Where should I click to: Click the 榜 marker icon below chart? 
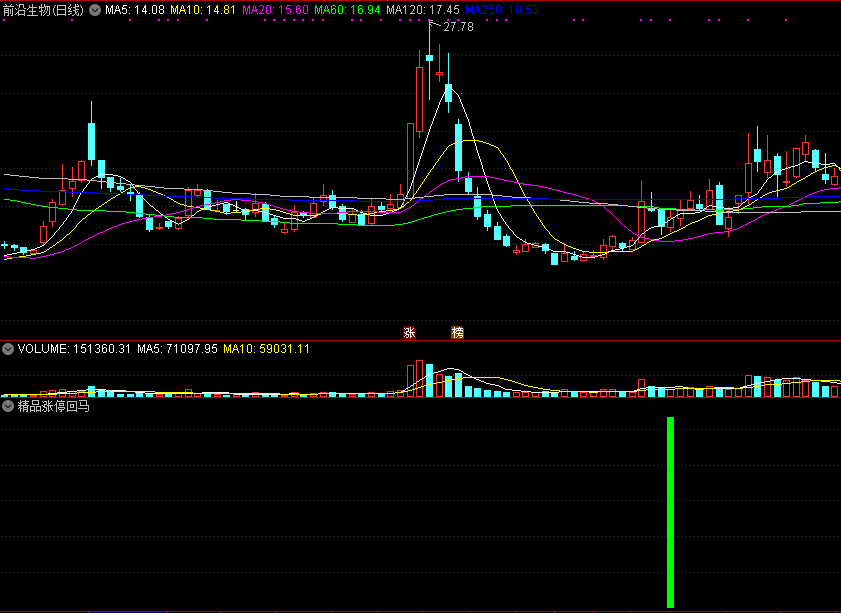tap(457, 333)
